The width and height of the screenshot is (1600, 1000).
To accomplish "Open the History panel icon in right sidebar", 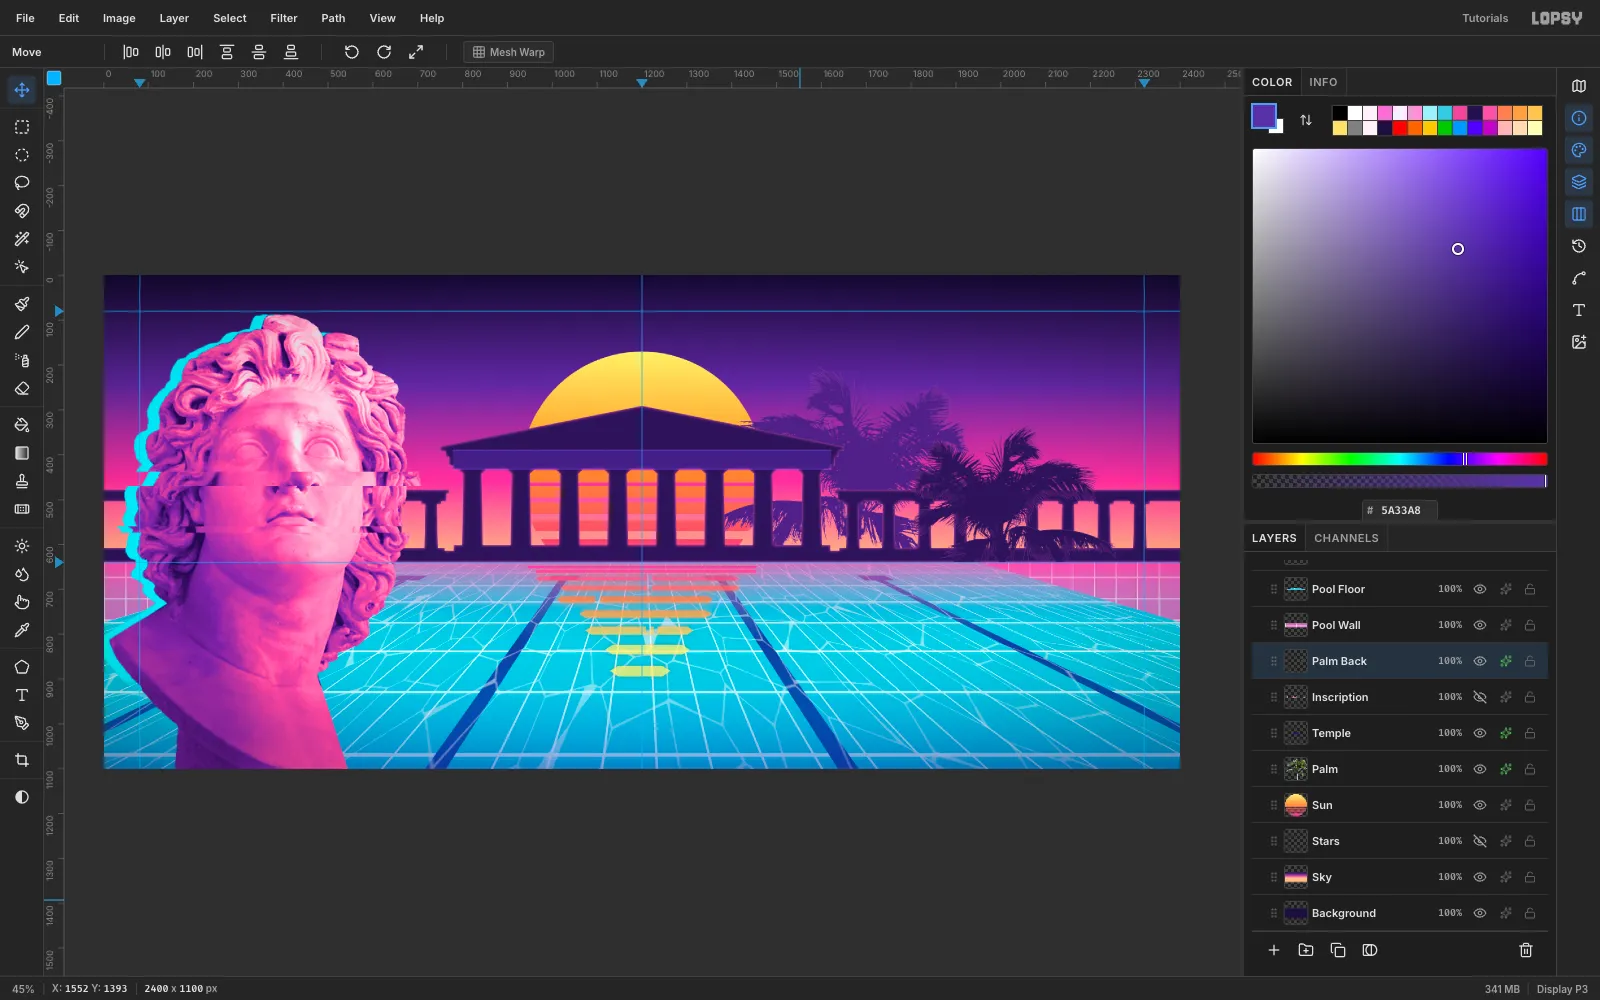I will point(1579,246).
